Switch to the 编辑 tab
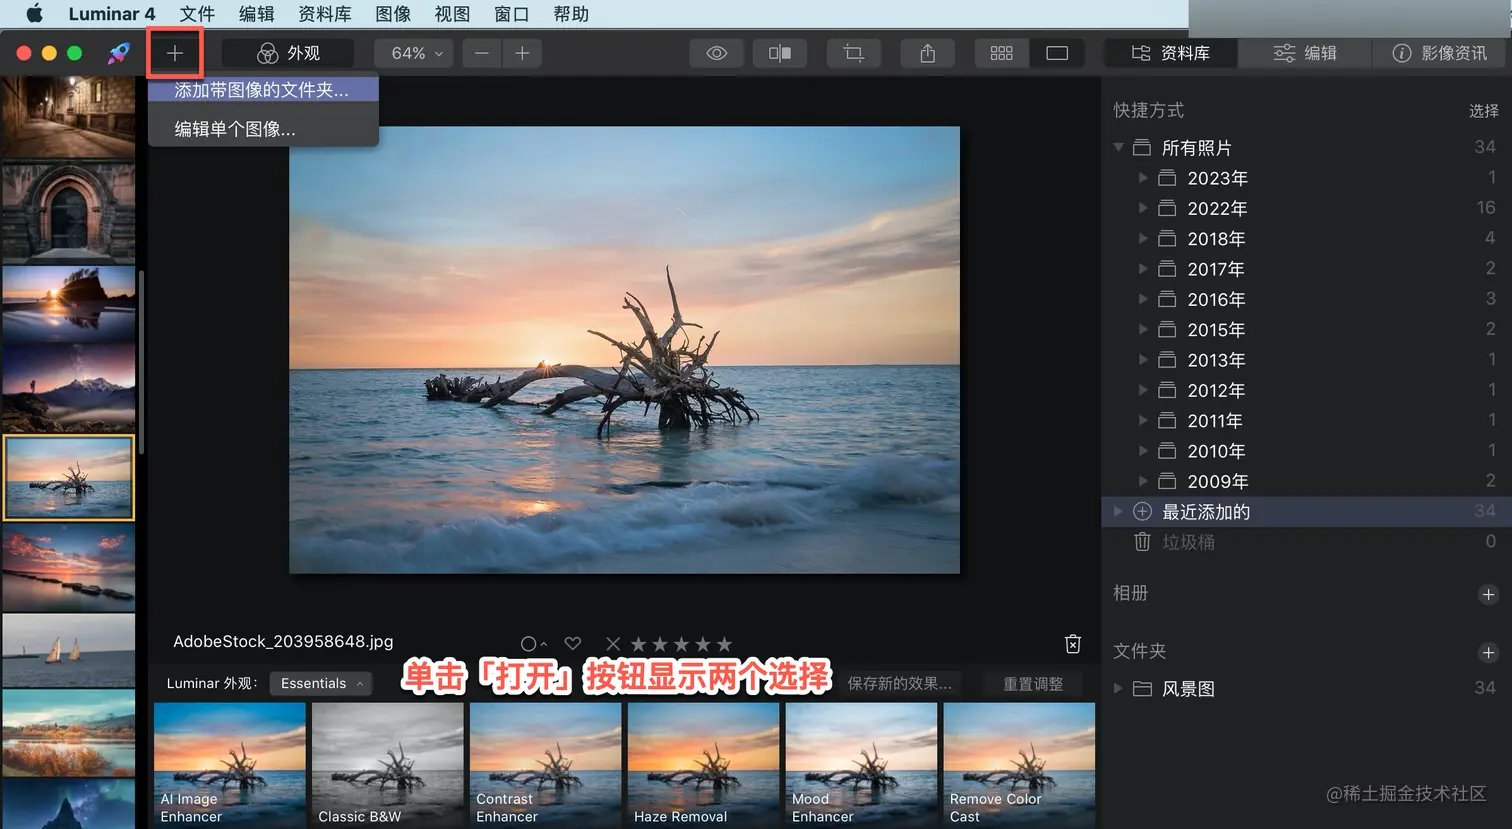Screen dimensions: 1512x829 [x=1305, y=53]
